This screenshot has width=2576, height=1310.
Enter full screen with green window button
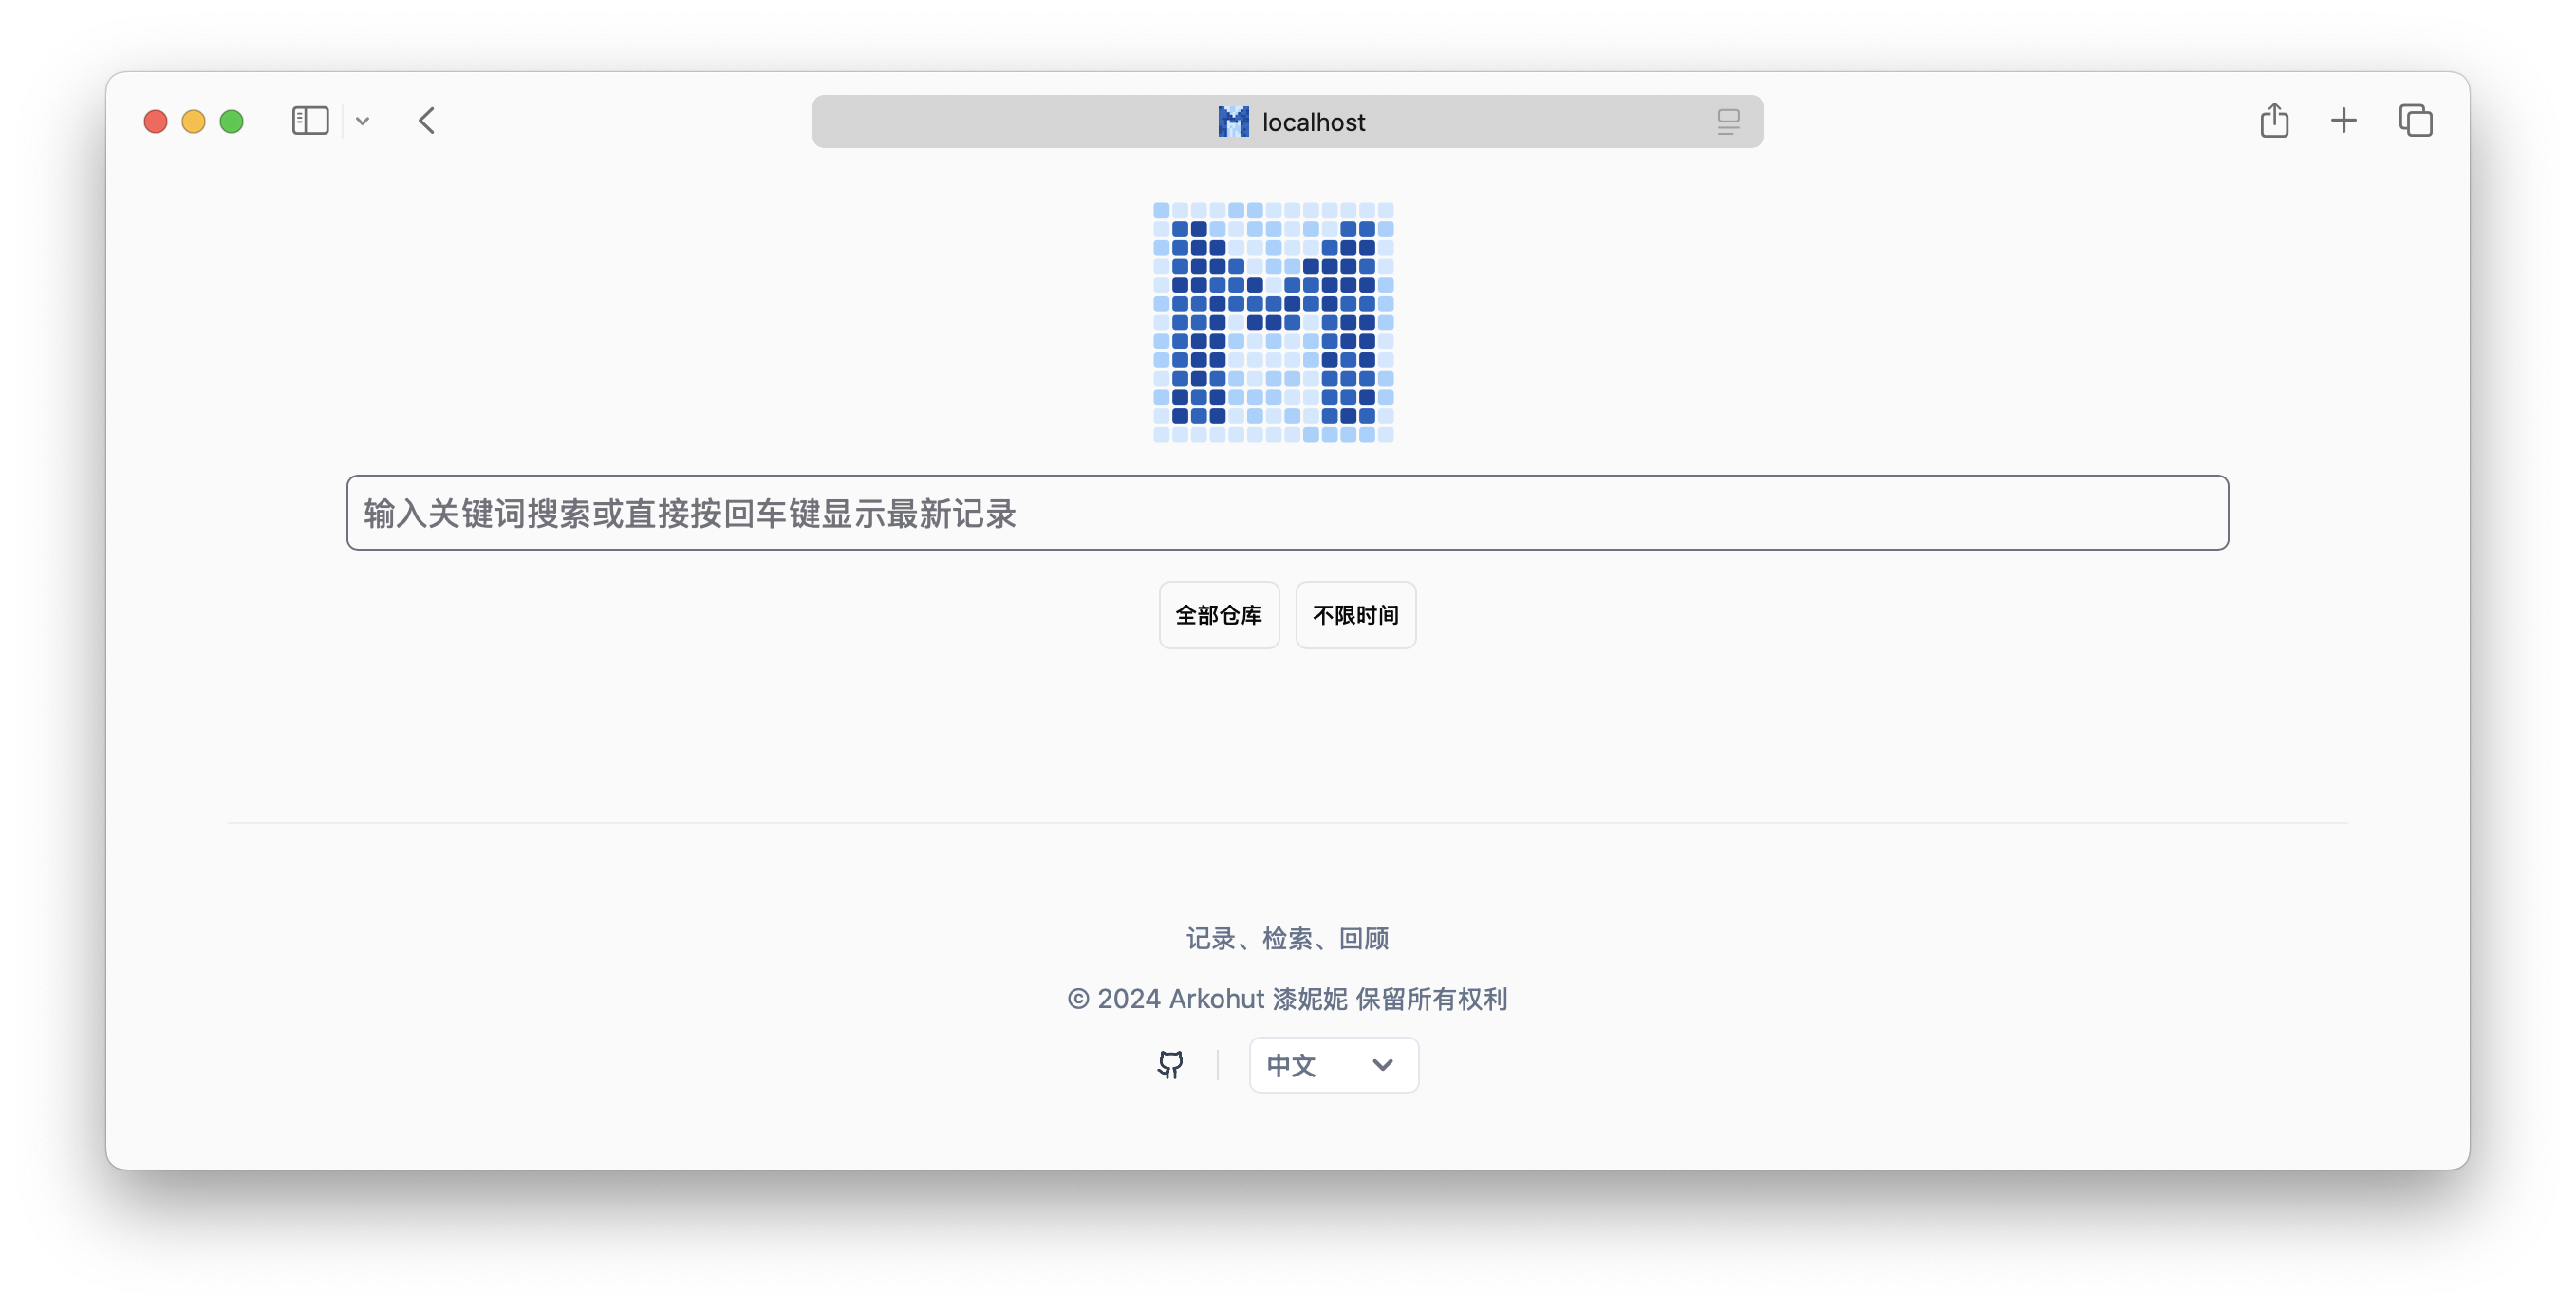pos(231,121)
